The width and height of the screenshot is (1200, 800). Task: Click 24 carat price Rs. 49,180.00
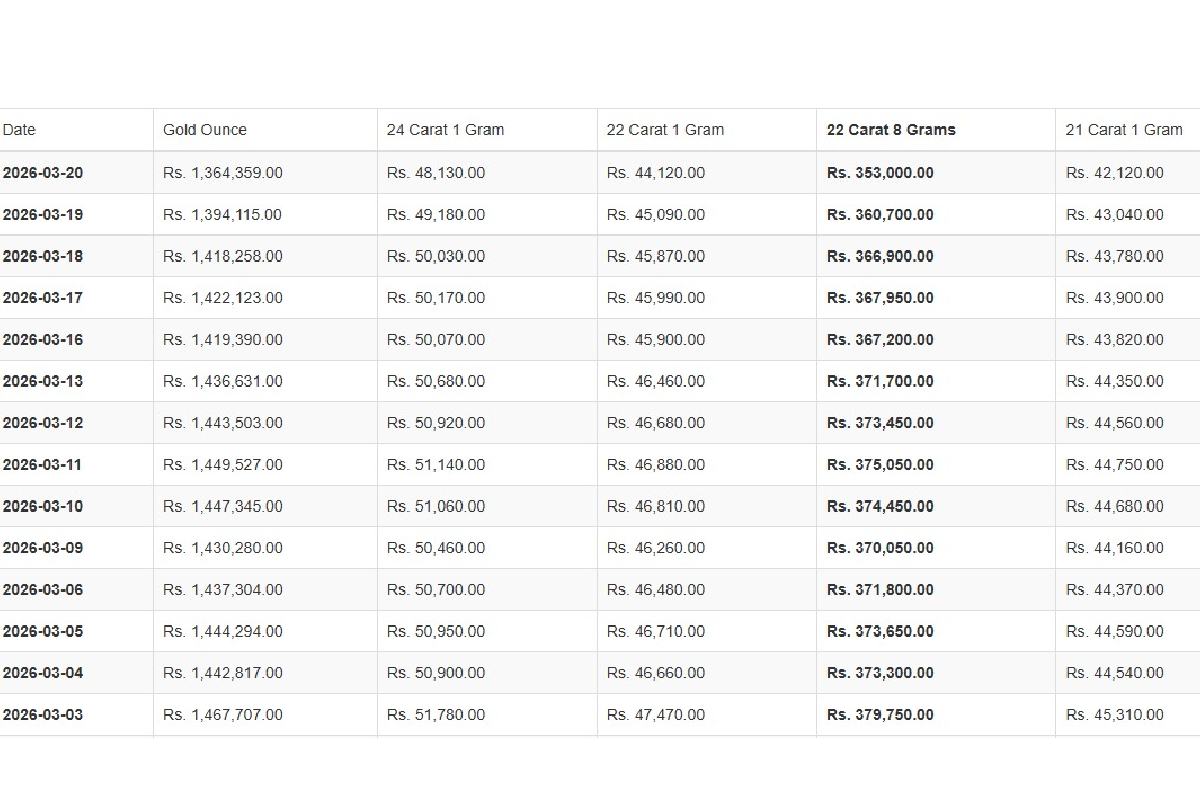point(436,215)
